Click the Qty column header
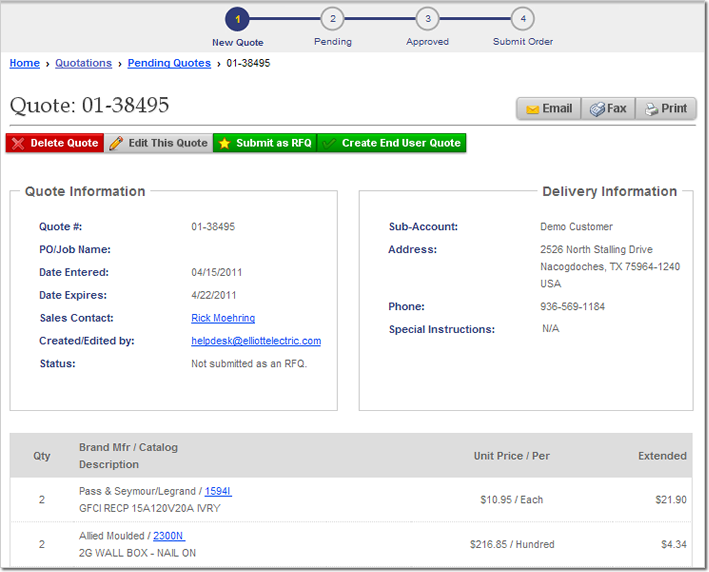The height and width of the screenshot is (572, 709). click(x=42, y=456)
